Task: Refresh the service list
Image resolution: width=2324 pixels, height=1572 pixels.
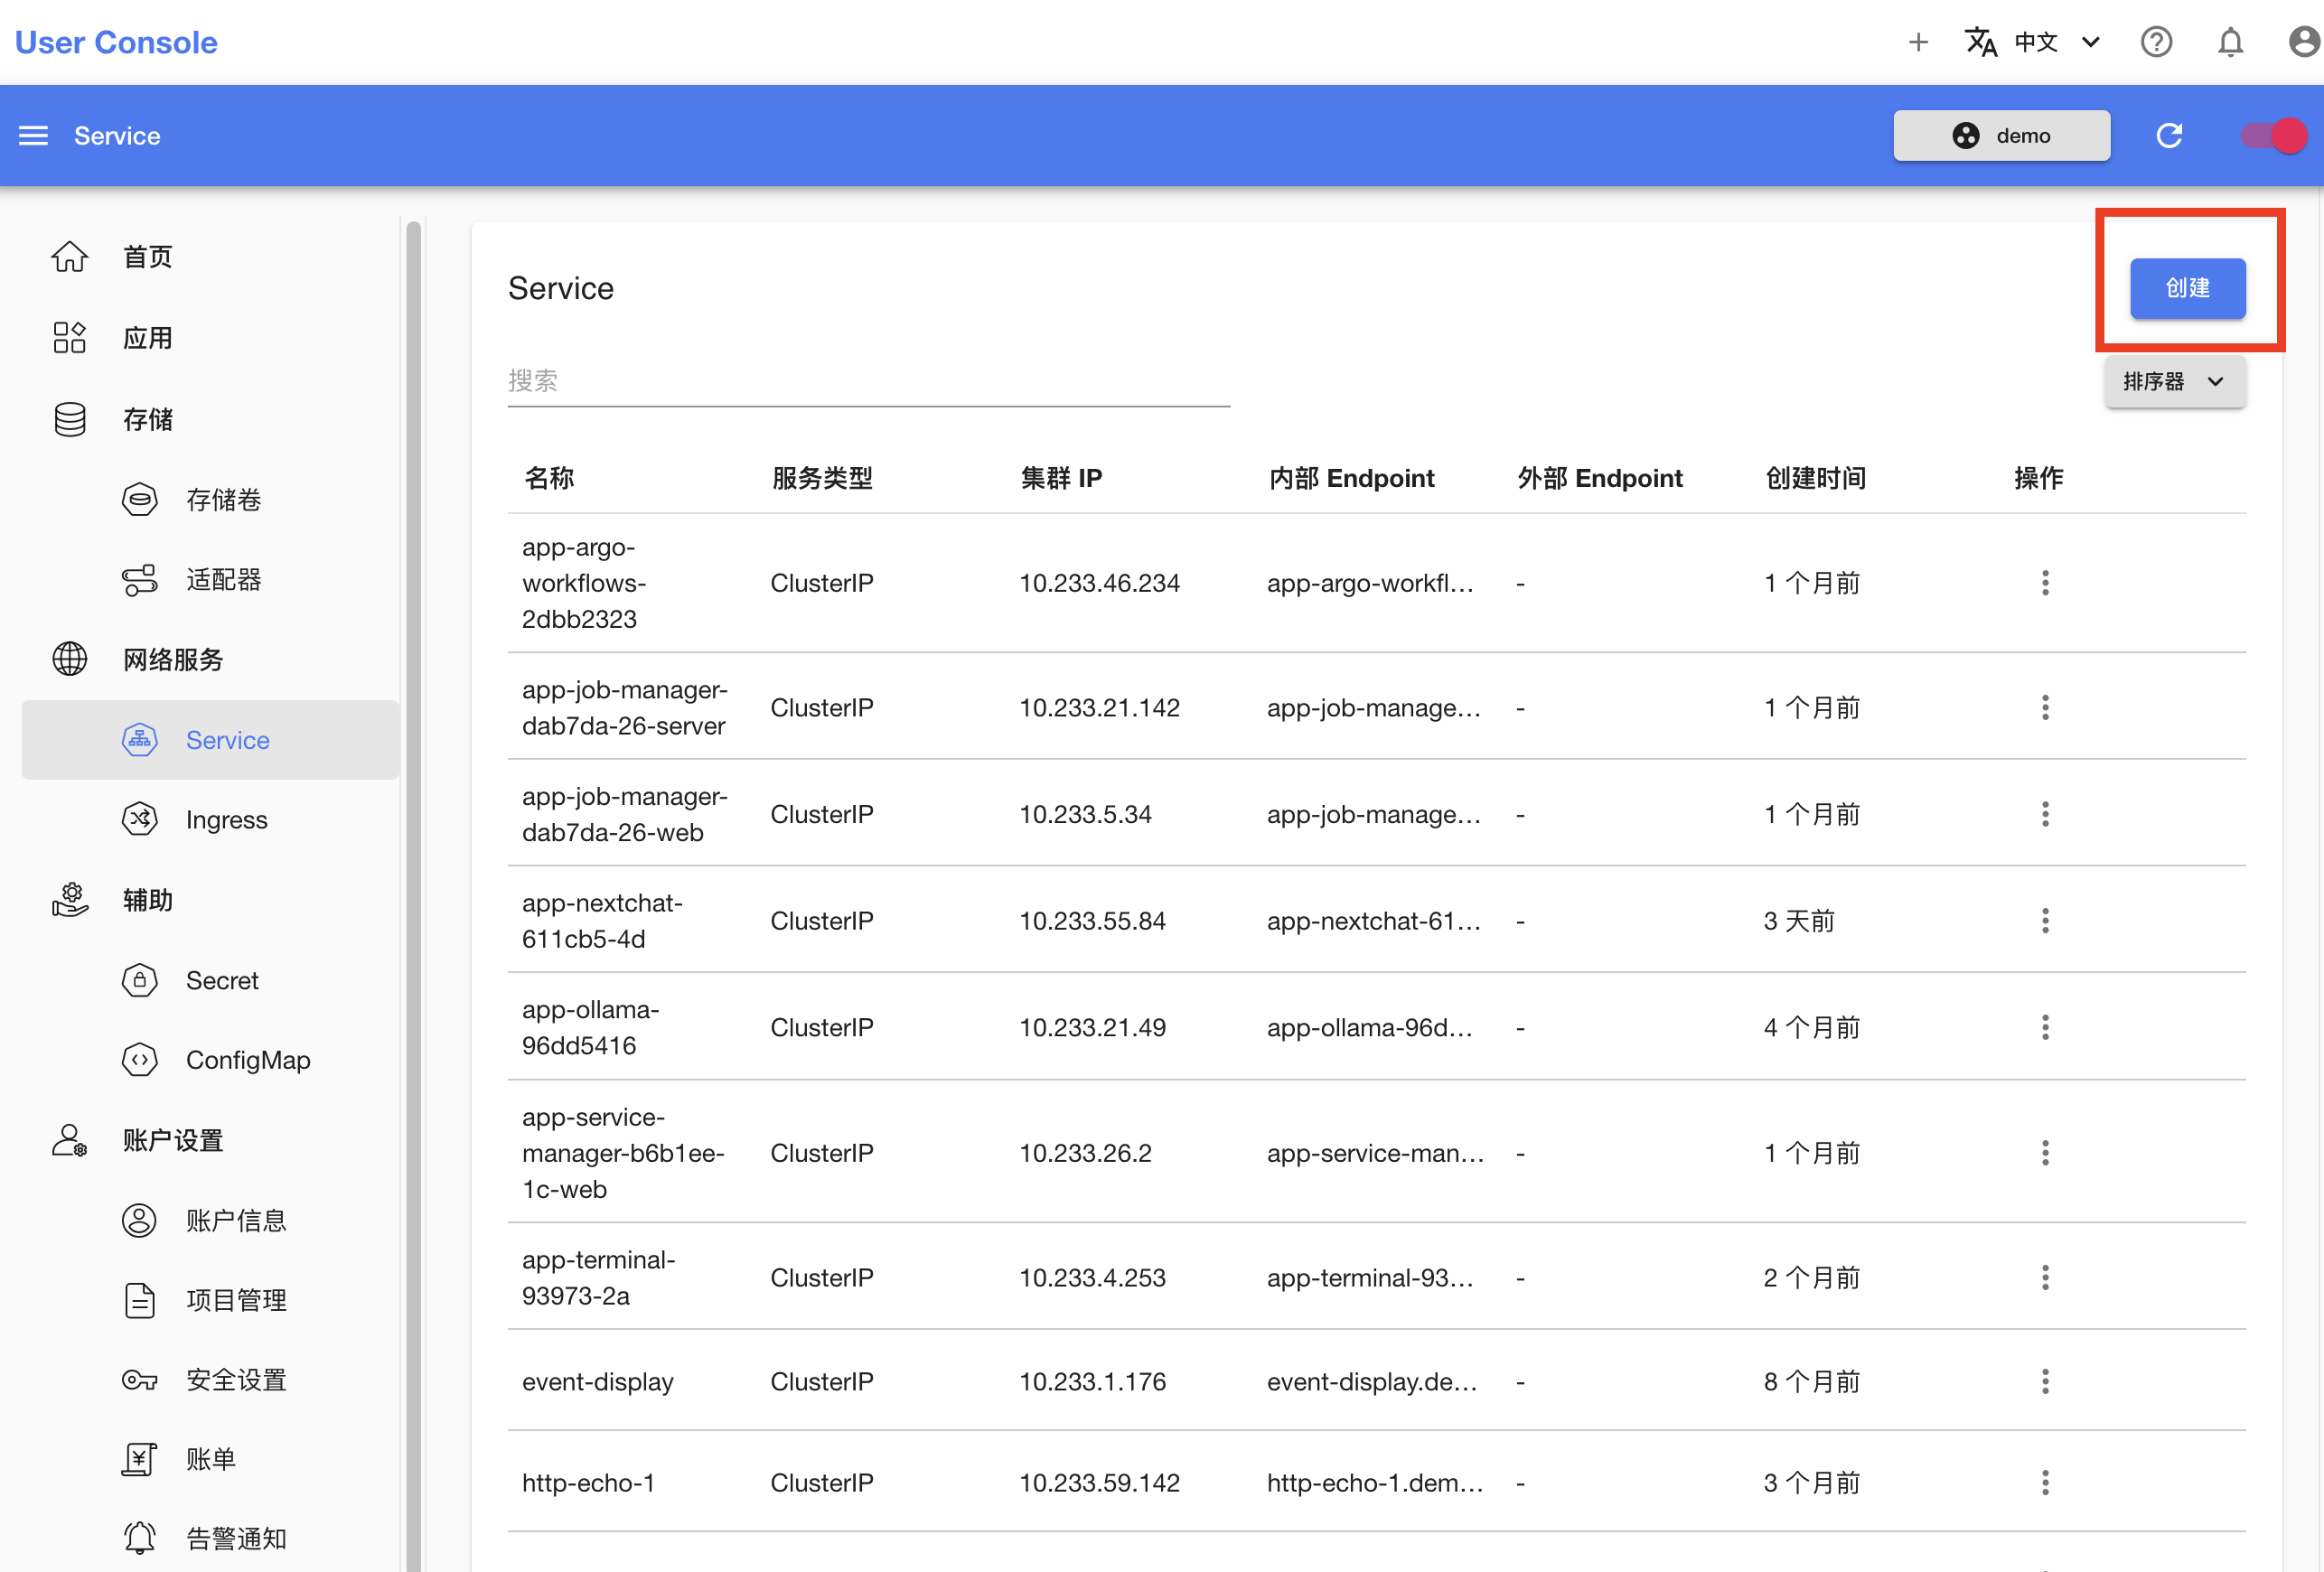Action: [x=2168, y=135]
